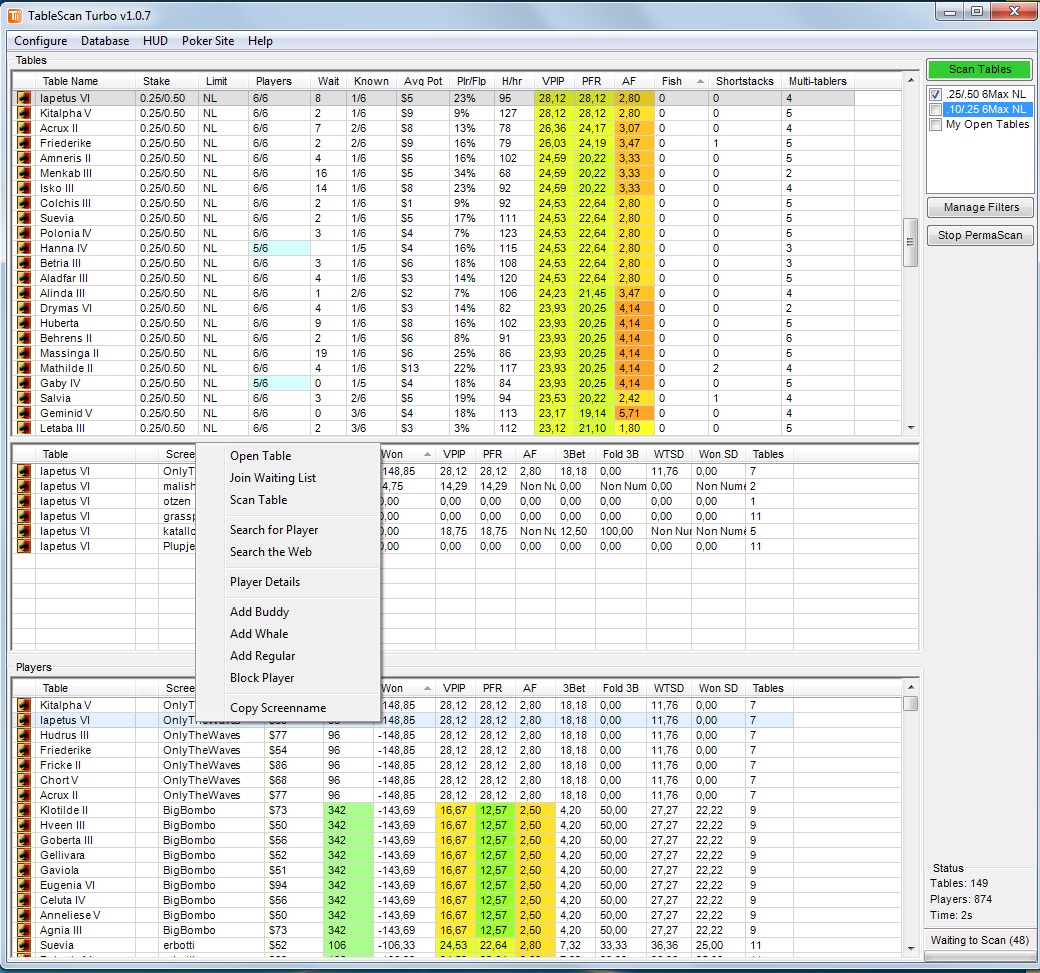
Task: Select the row icon for Hanna IV
Action: click(25, 248)
